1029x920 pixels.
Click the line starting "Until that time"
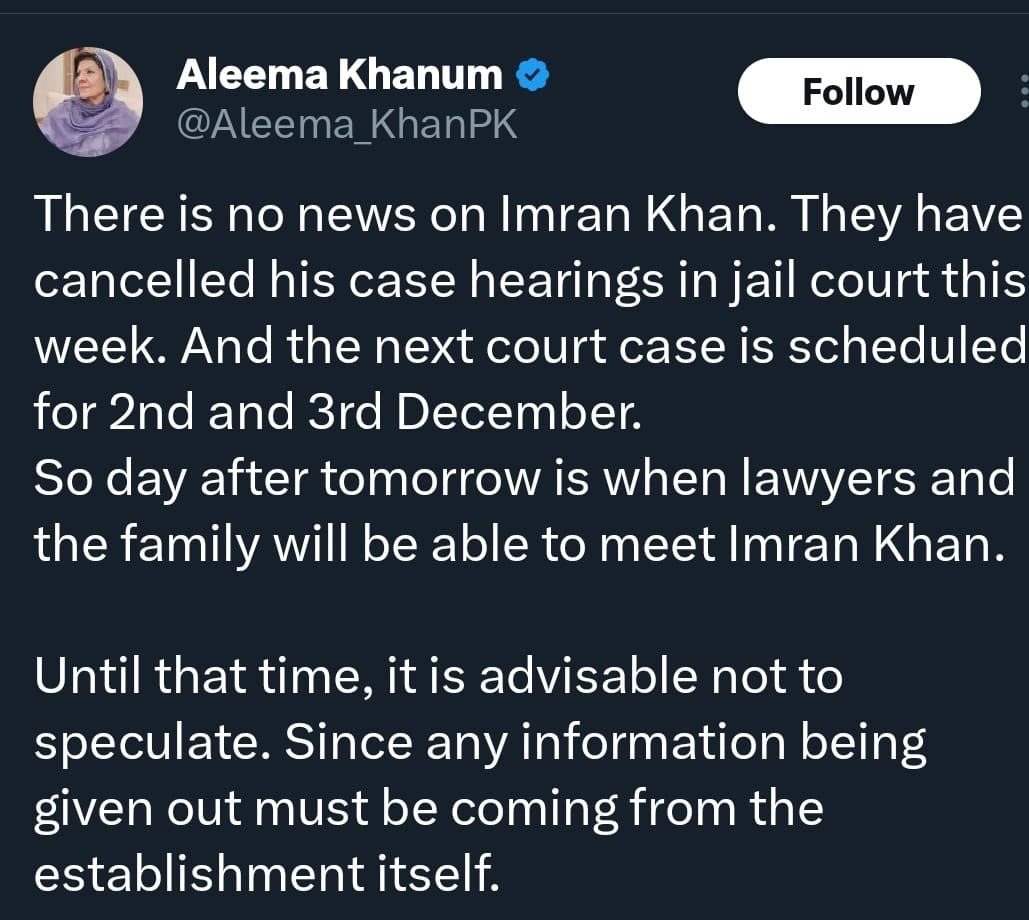438,676
